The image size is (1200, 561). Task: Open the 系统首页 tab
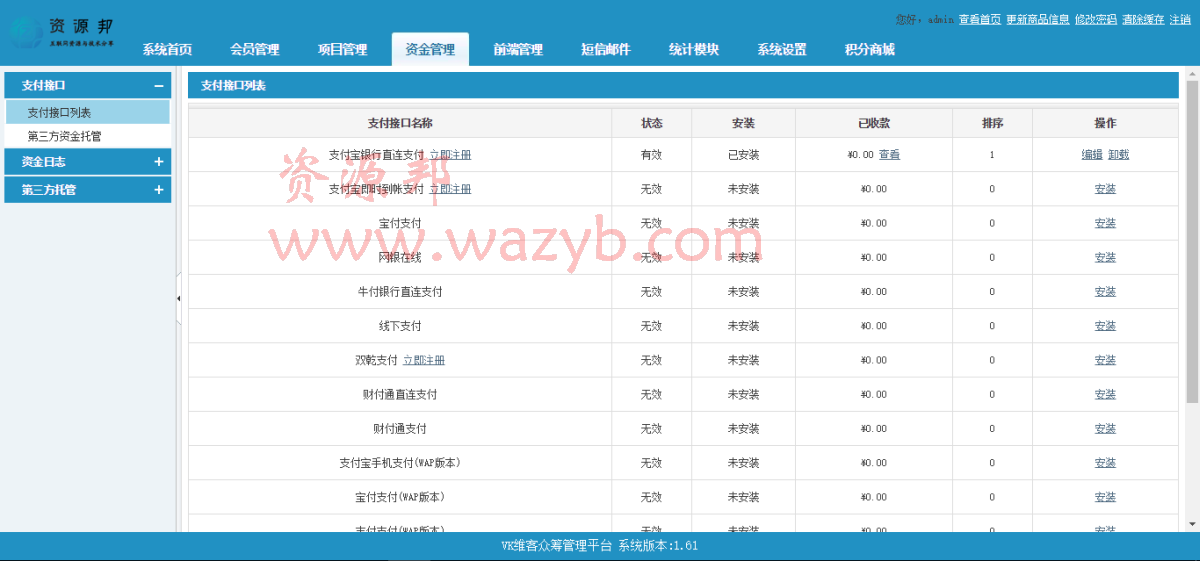click(x=167, y=50)
